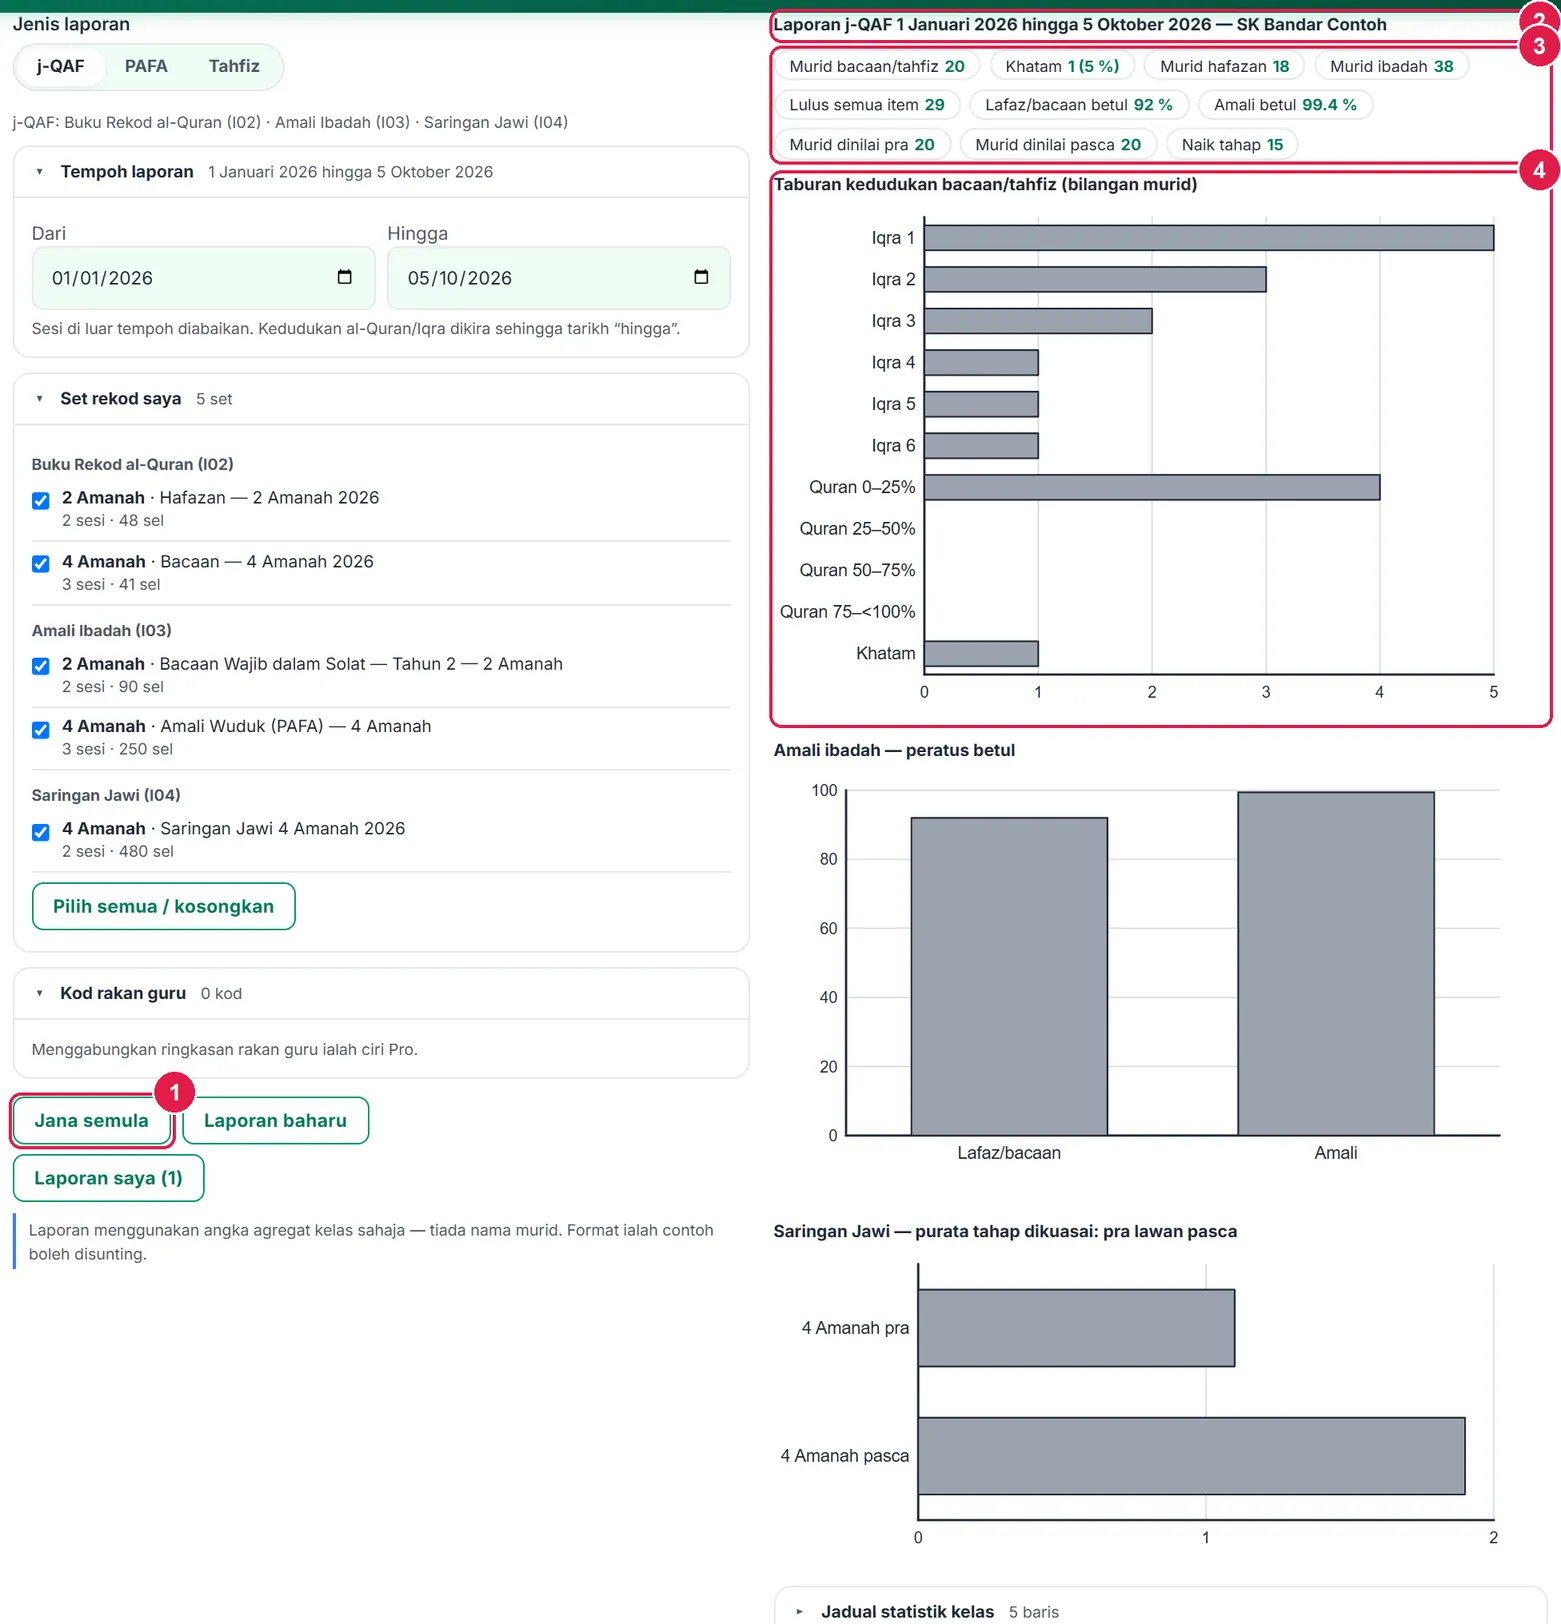Click the Lafaz/bacaan bar in Amali ibadah chart
The width and height of the screenshot is (1561, 1624).
click(x=1009, y=976)
